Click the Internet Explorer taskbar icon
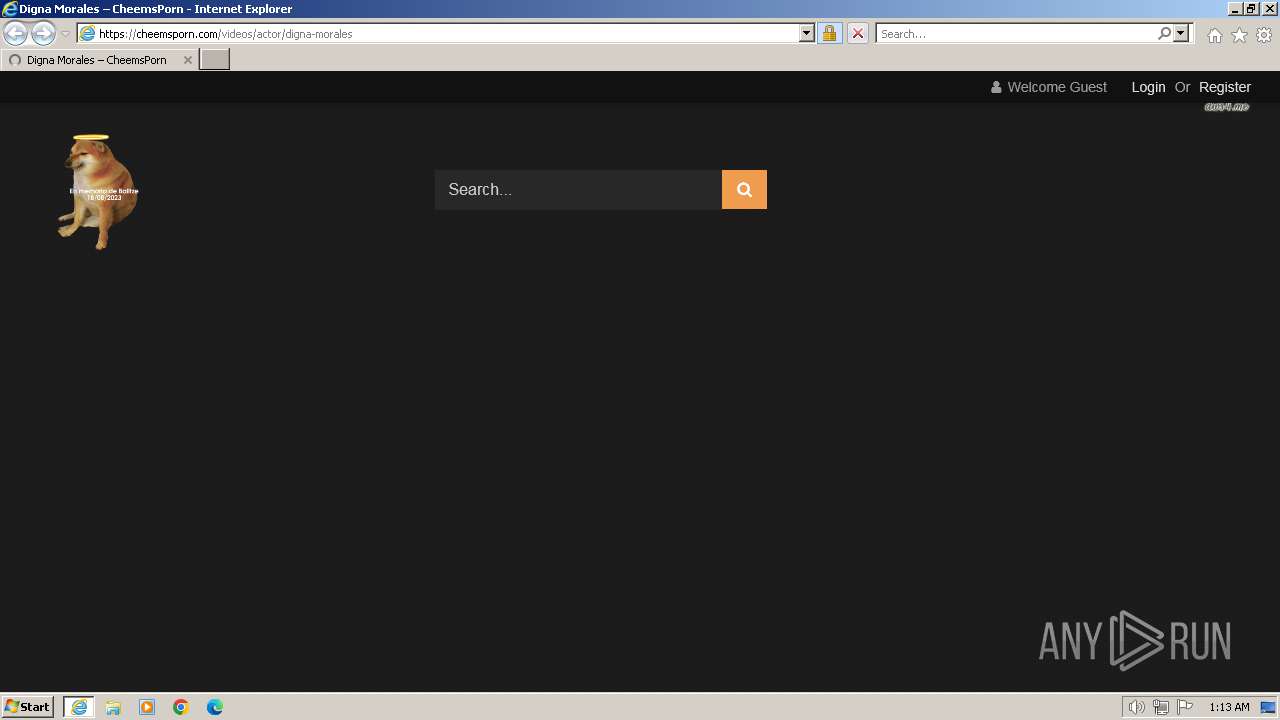This screenshot has height=720, width=1280. [x=79, y=707]
